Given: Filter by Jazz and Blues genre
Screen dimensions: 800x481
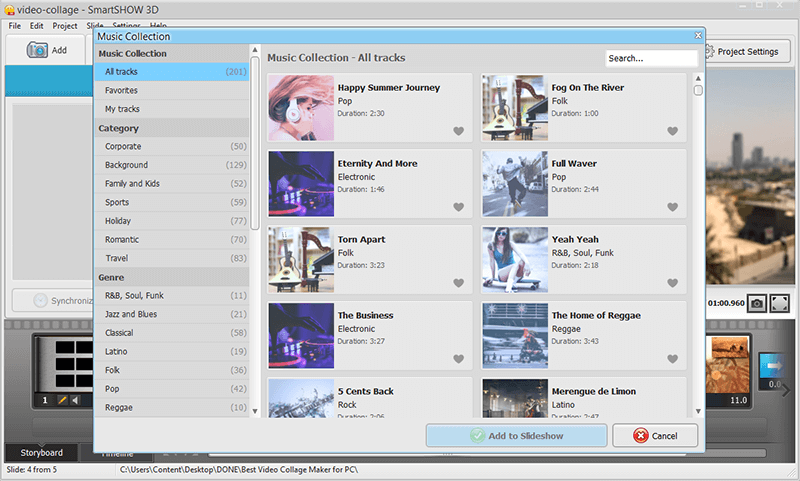Looking at the screenshot, I should [x=171, y=314].
